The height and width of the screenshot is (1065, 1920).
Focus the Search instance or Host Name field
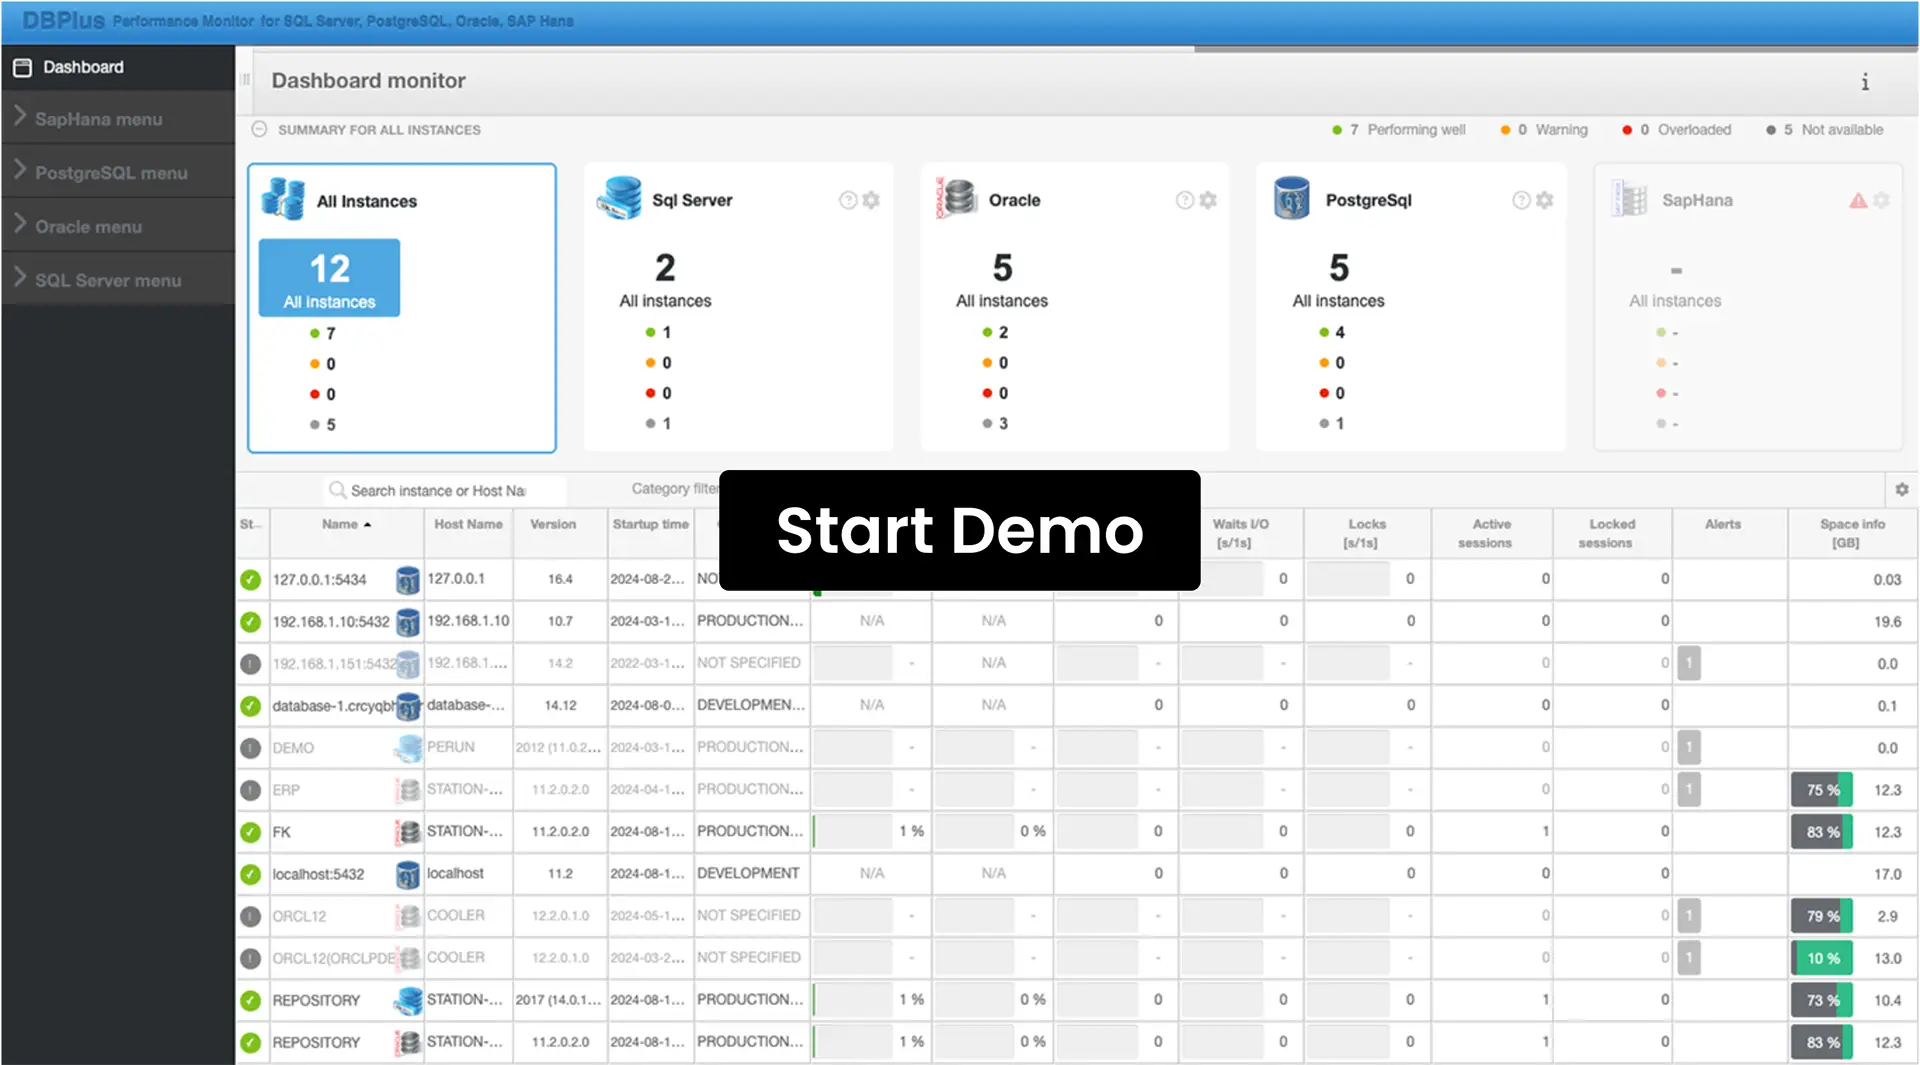(x=446, y=491)
